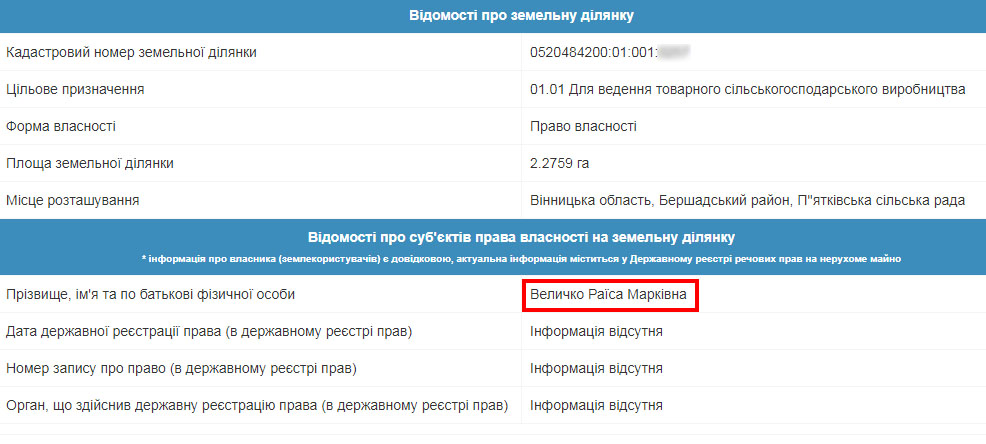Click the 'Орган, що здійснив державну реєстрацію' label
The height and width of the screenshot is (444, 986).
pos(257,406)
